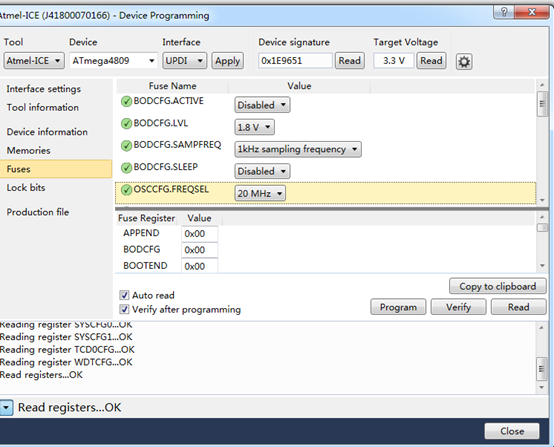This screenshot has height=447, width=554.
Task: Click the Fuse Name column header
Action: [172, 86]
